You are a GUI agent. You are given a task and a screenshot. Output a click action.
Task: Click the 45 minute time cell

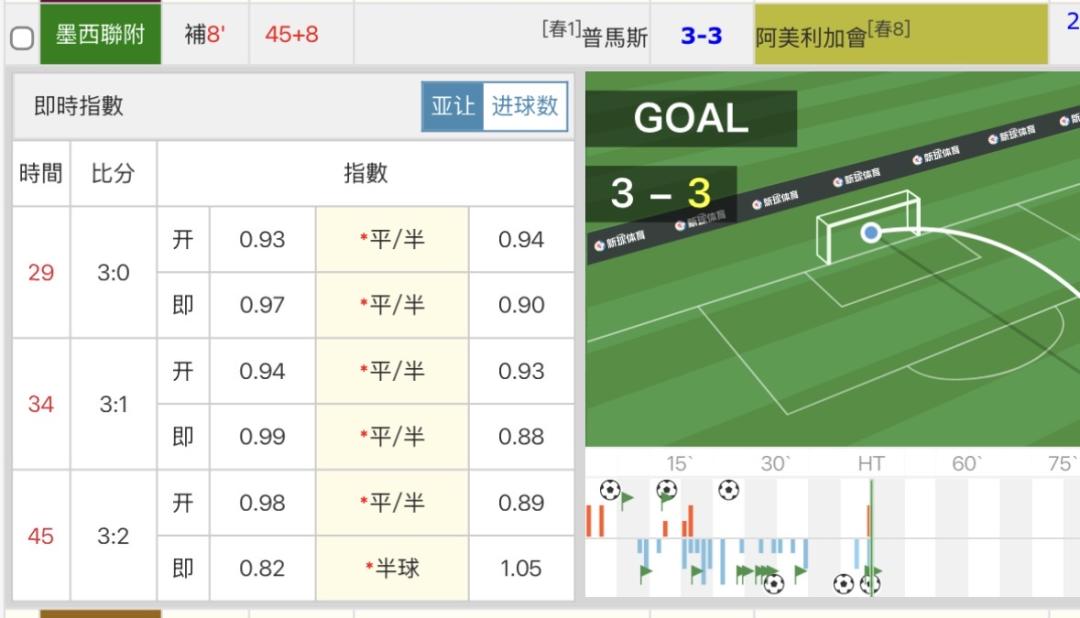(41, 536)
